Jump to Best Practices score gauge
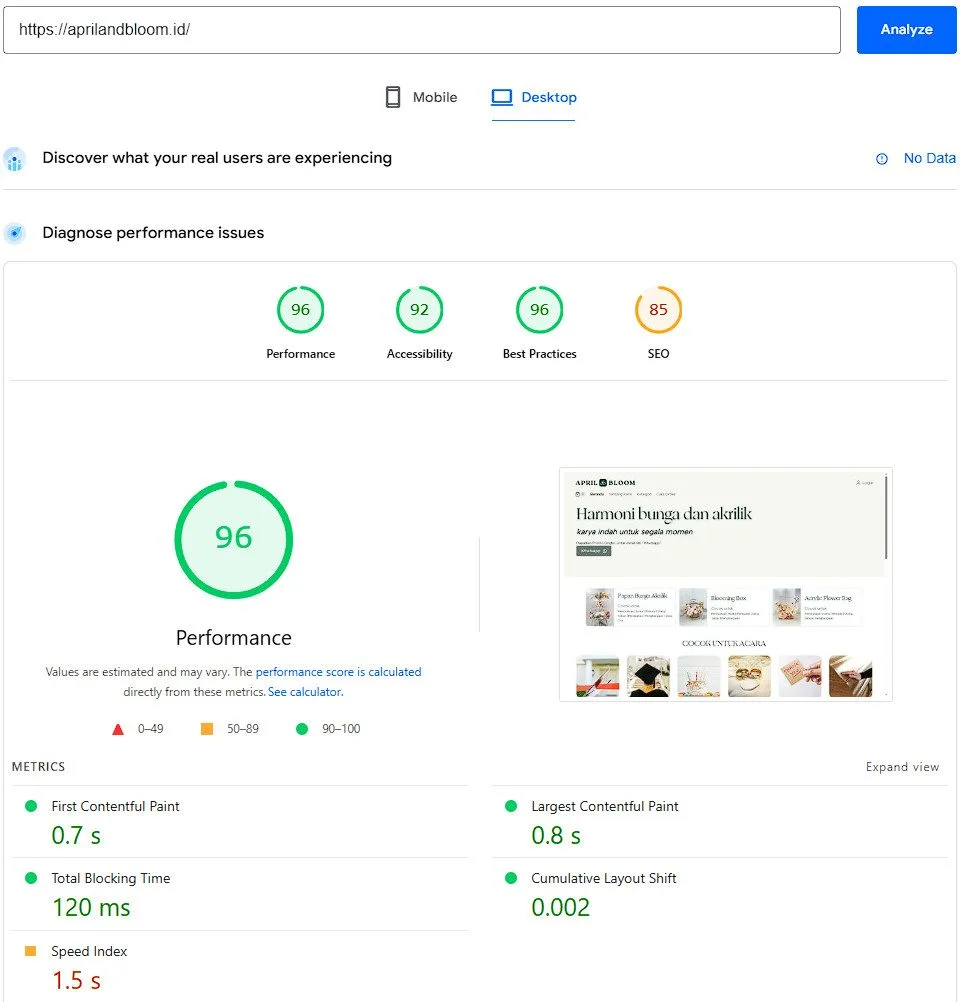This screenshot has height=1002, width=961. (x=539, y=310)
